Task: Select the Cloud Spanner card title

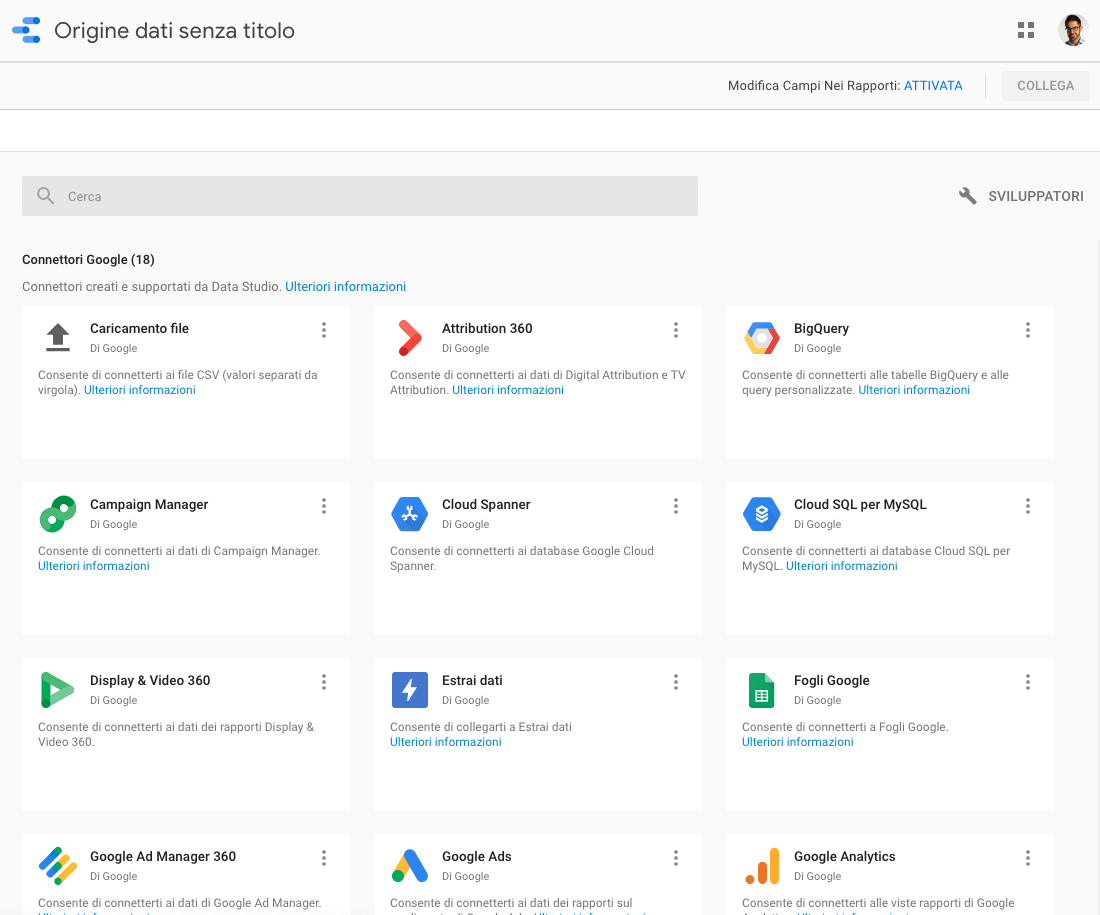Action: [x=486, y=505]
